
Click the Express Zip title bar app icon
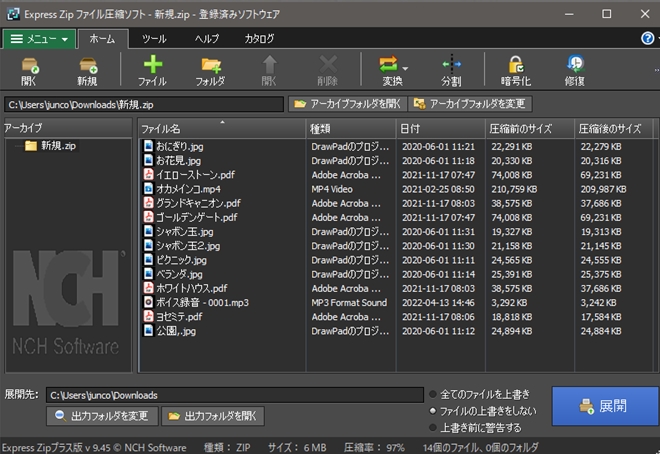[13, 14]
